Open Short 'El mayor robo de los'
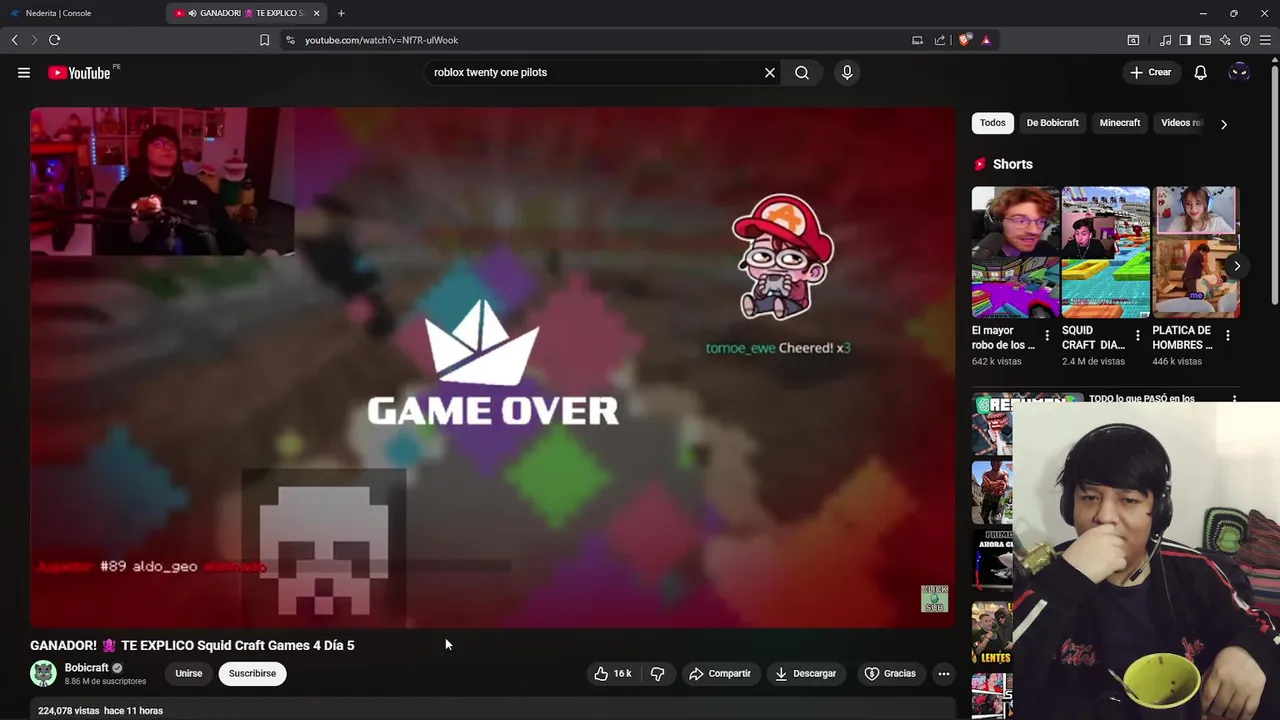 click(x=1015, y=252)
